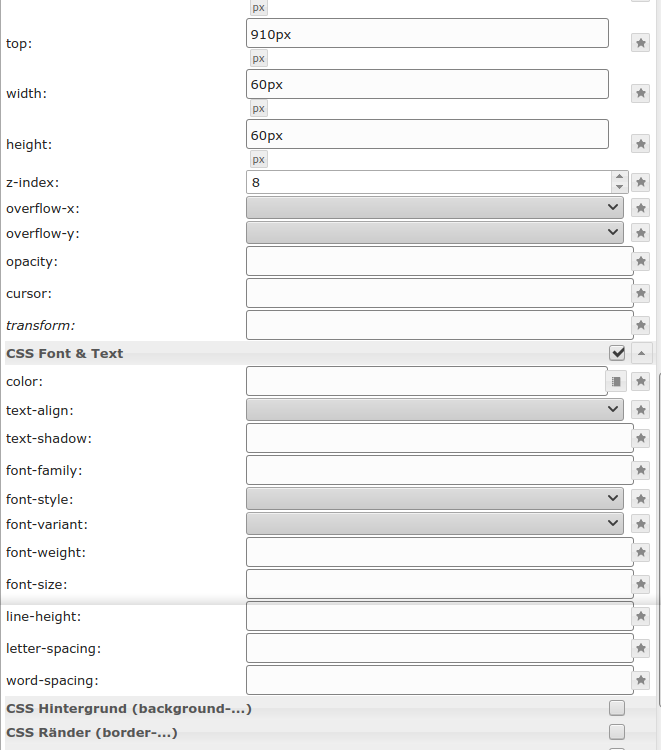Click into the line-height input field

coord(439,616)
